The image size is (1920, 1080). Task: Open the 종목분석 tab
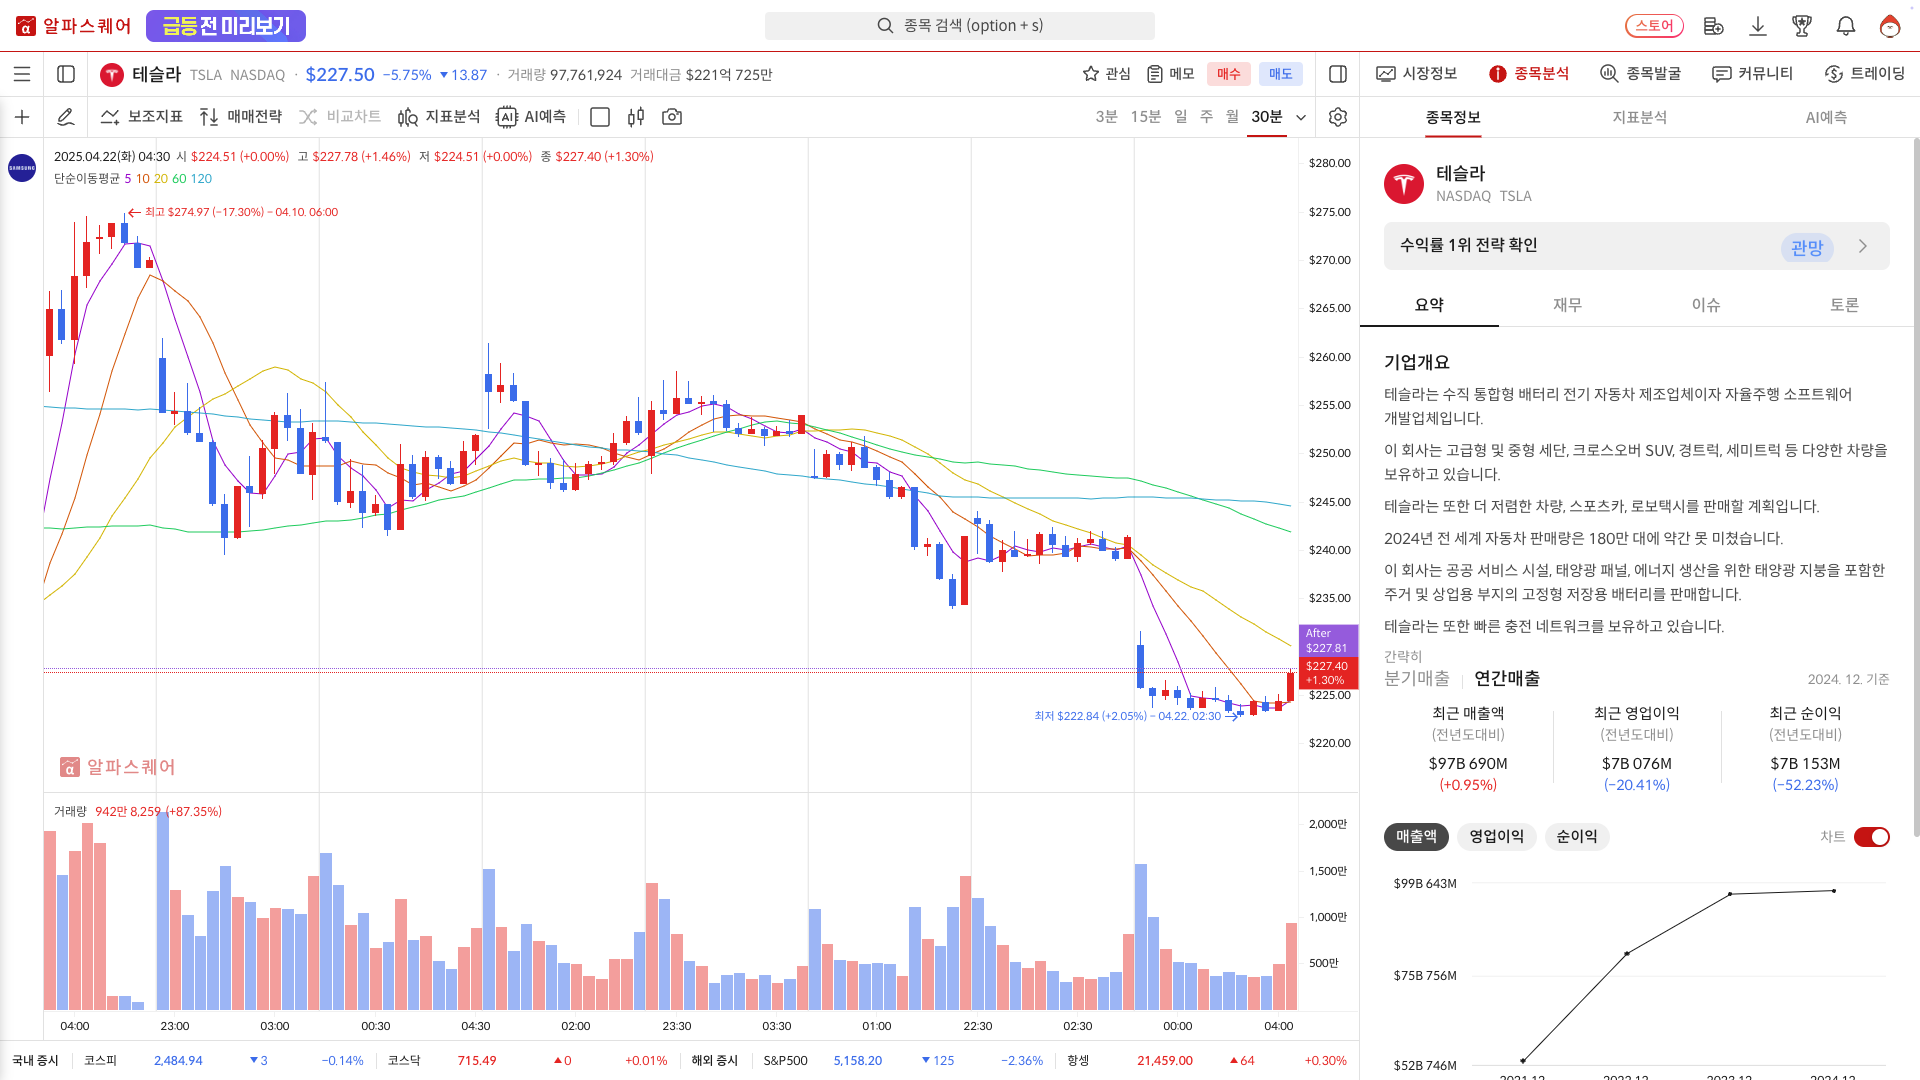1529,74
